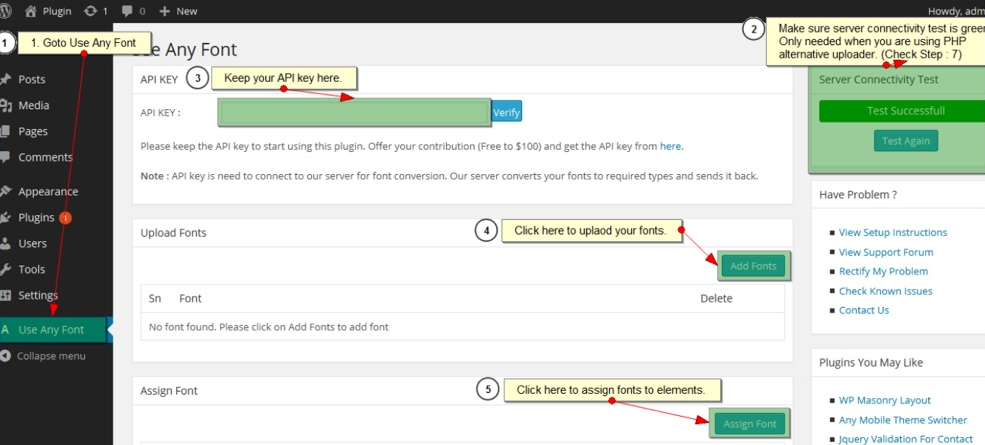Screen dimensions: 985x445
Task: Click the Font column header
Action: [x=190, y=298]
